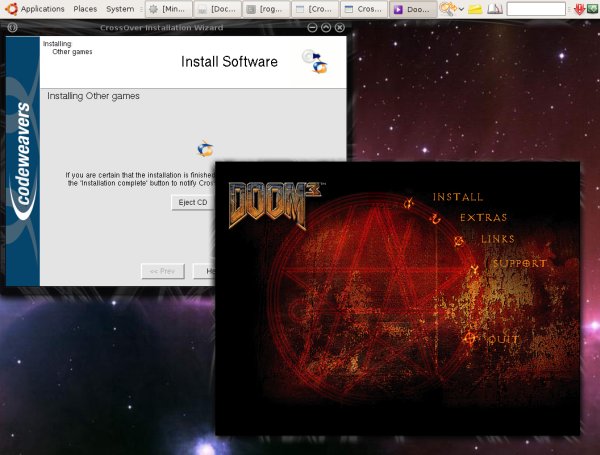Click the Eject CD button

pos(192,202)
